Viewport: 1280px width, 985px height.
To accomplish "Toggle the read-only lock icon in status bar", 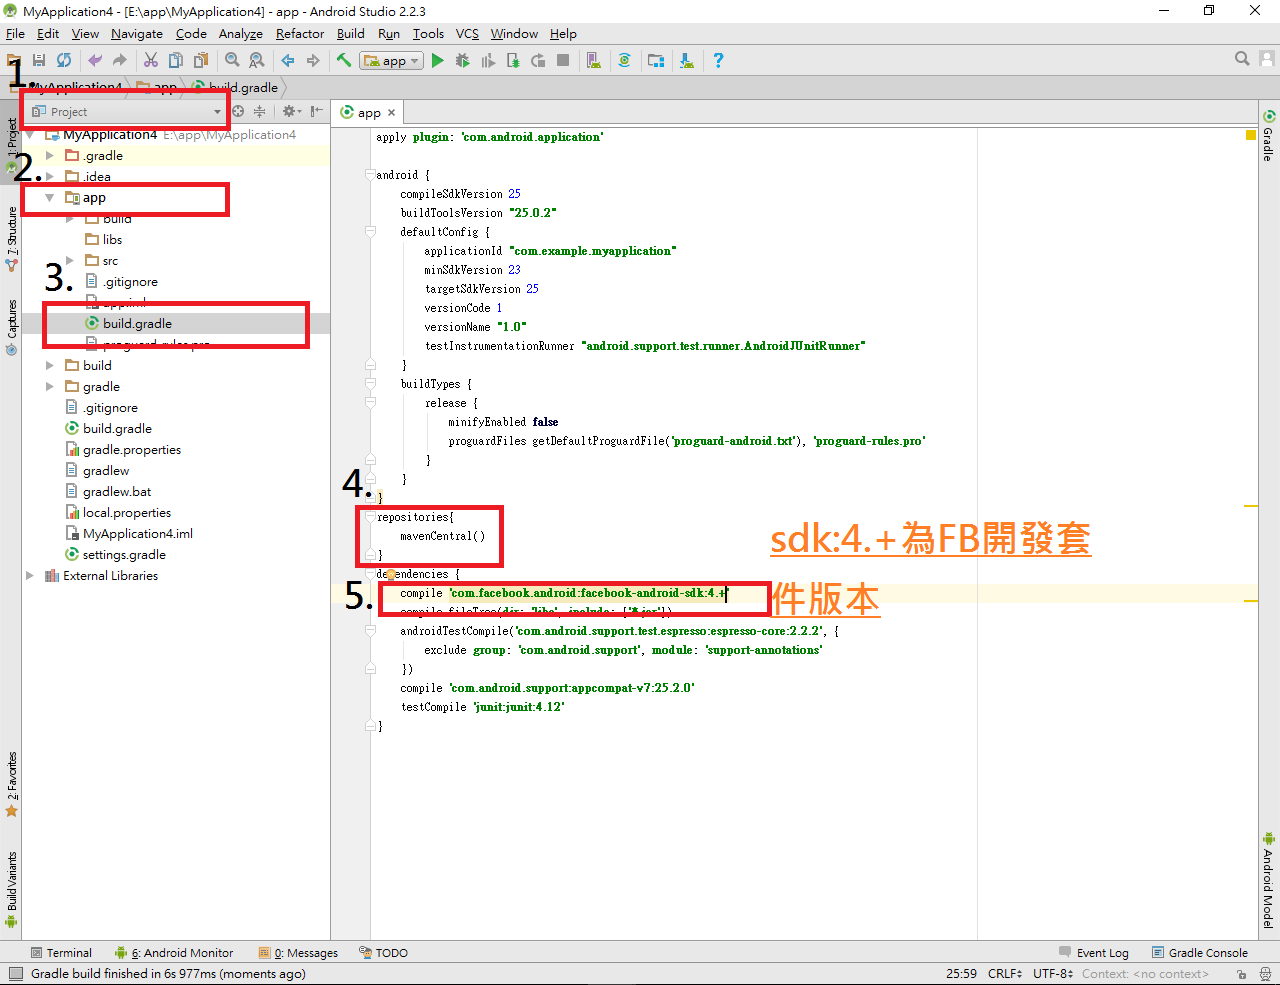I will click(x=1241, y=974).
